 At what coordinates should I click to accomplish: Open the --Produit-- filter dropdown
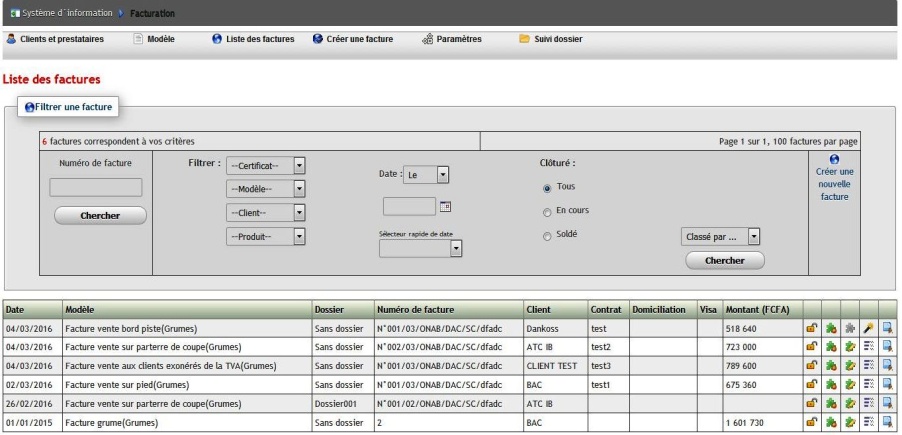coord(266,236)
